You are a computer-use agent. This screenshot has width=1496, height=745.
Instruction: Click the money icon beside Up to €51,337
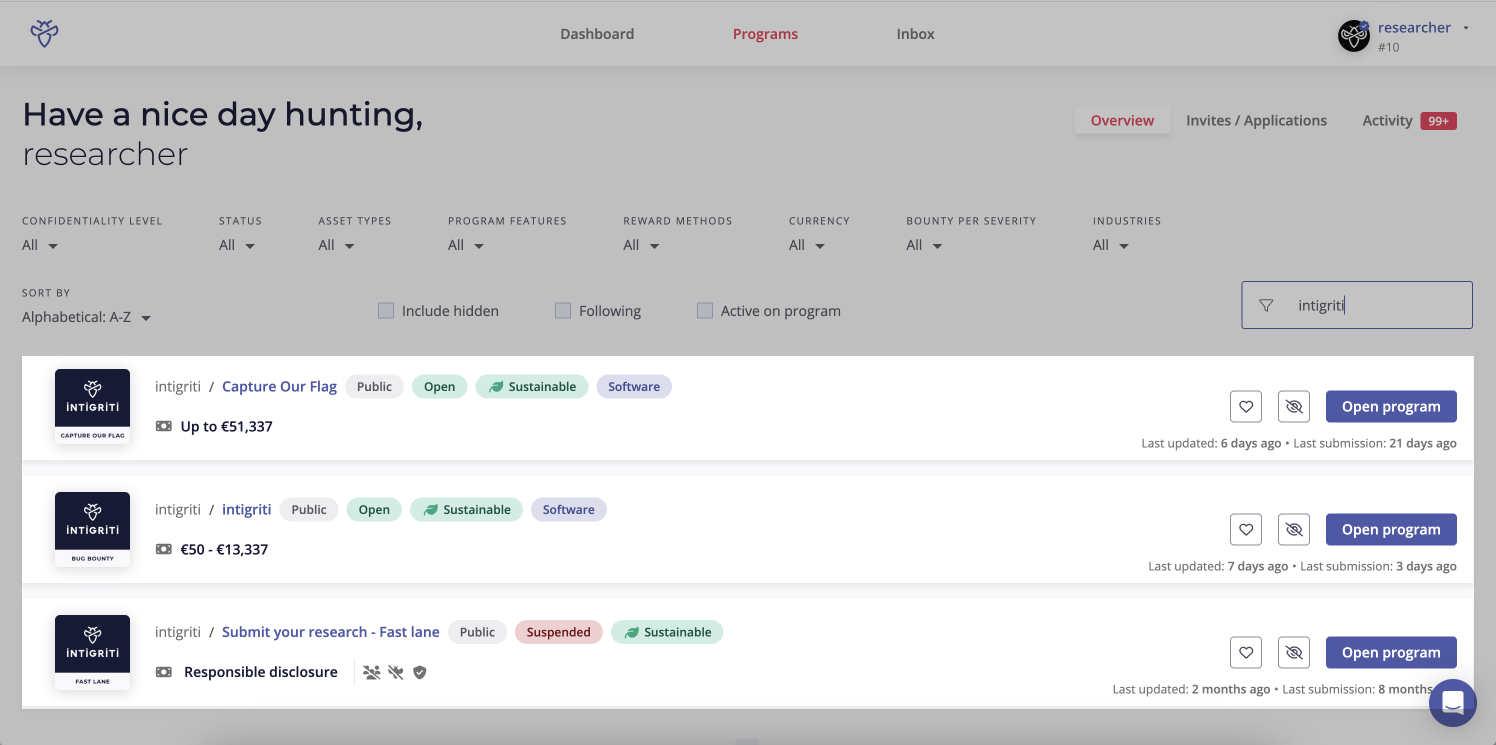164,427
